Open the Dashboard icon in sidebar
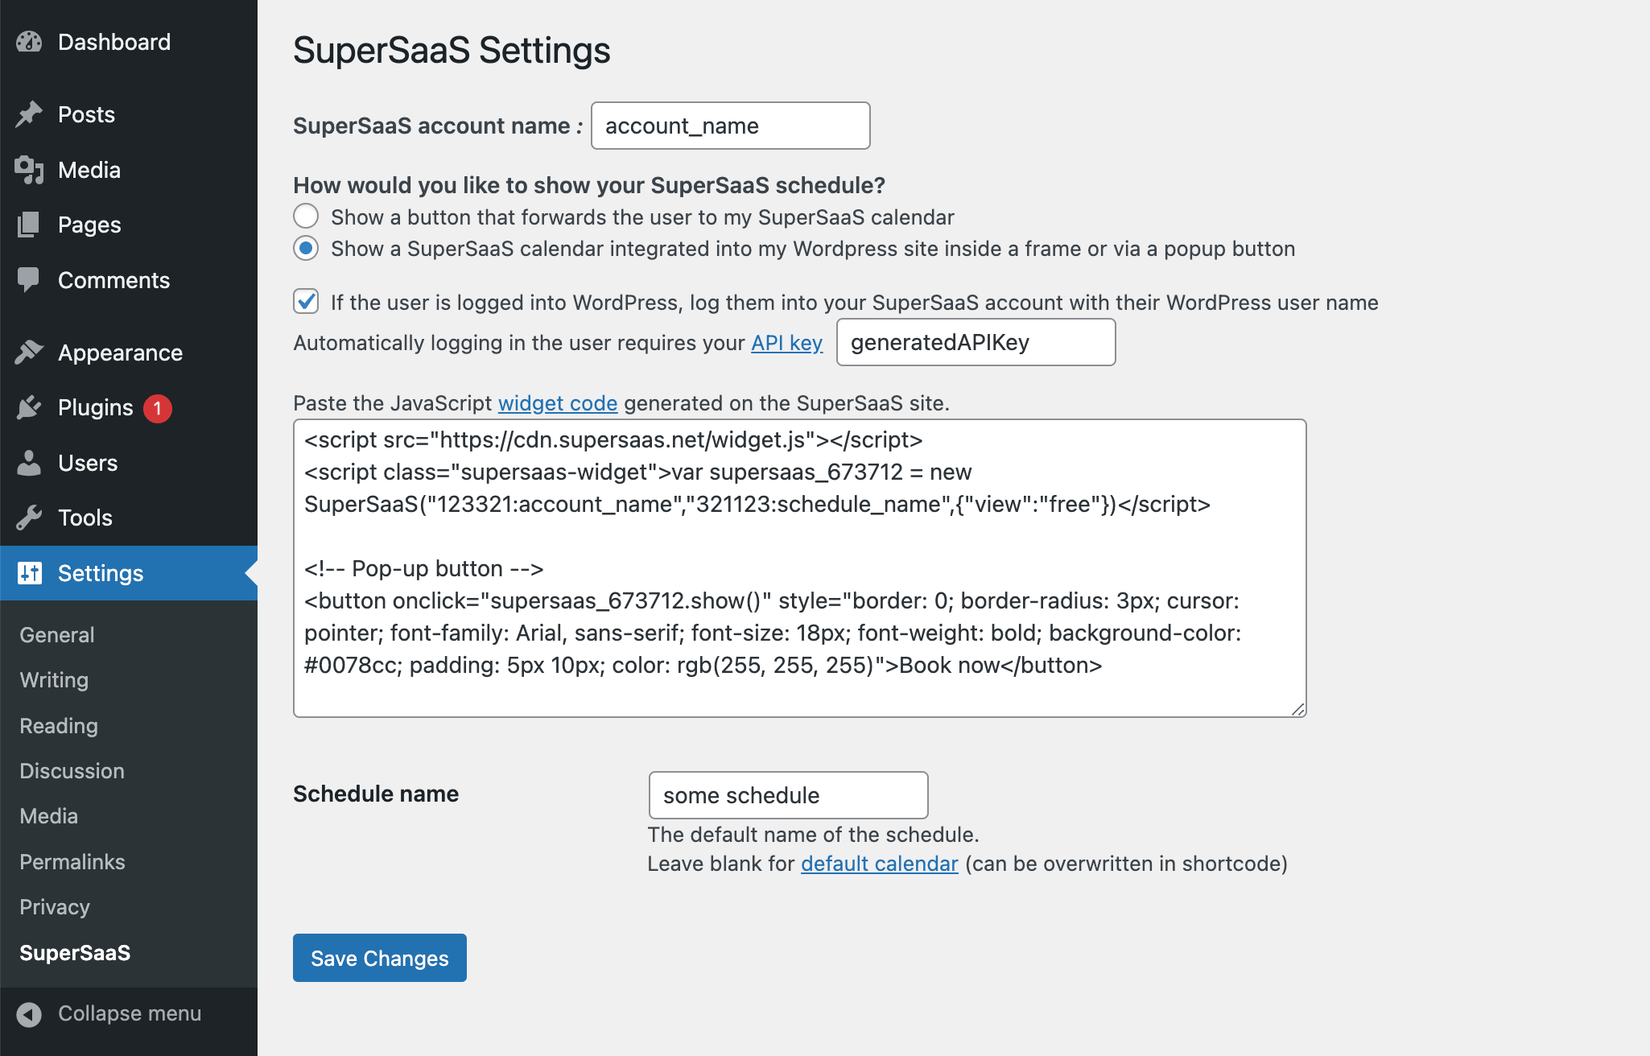The image size is (1650, 1056). click(29, 41)
